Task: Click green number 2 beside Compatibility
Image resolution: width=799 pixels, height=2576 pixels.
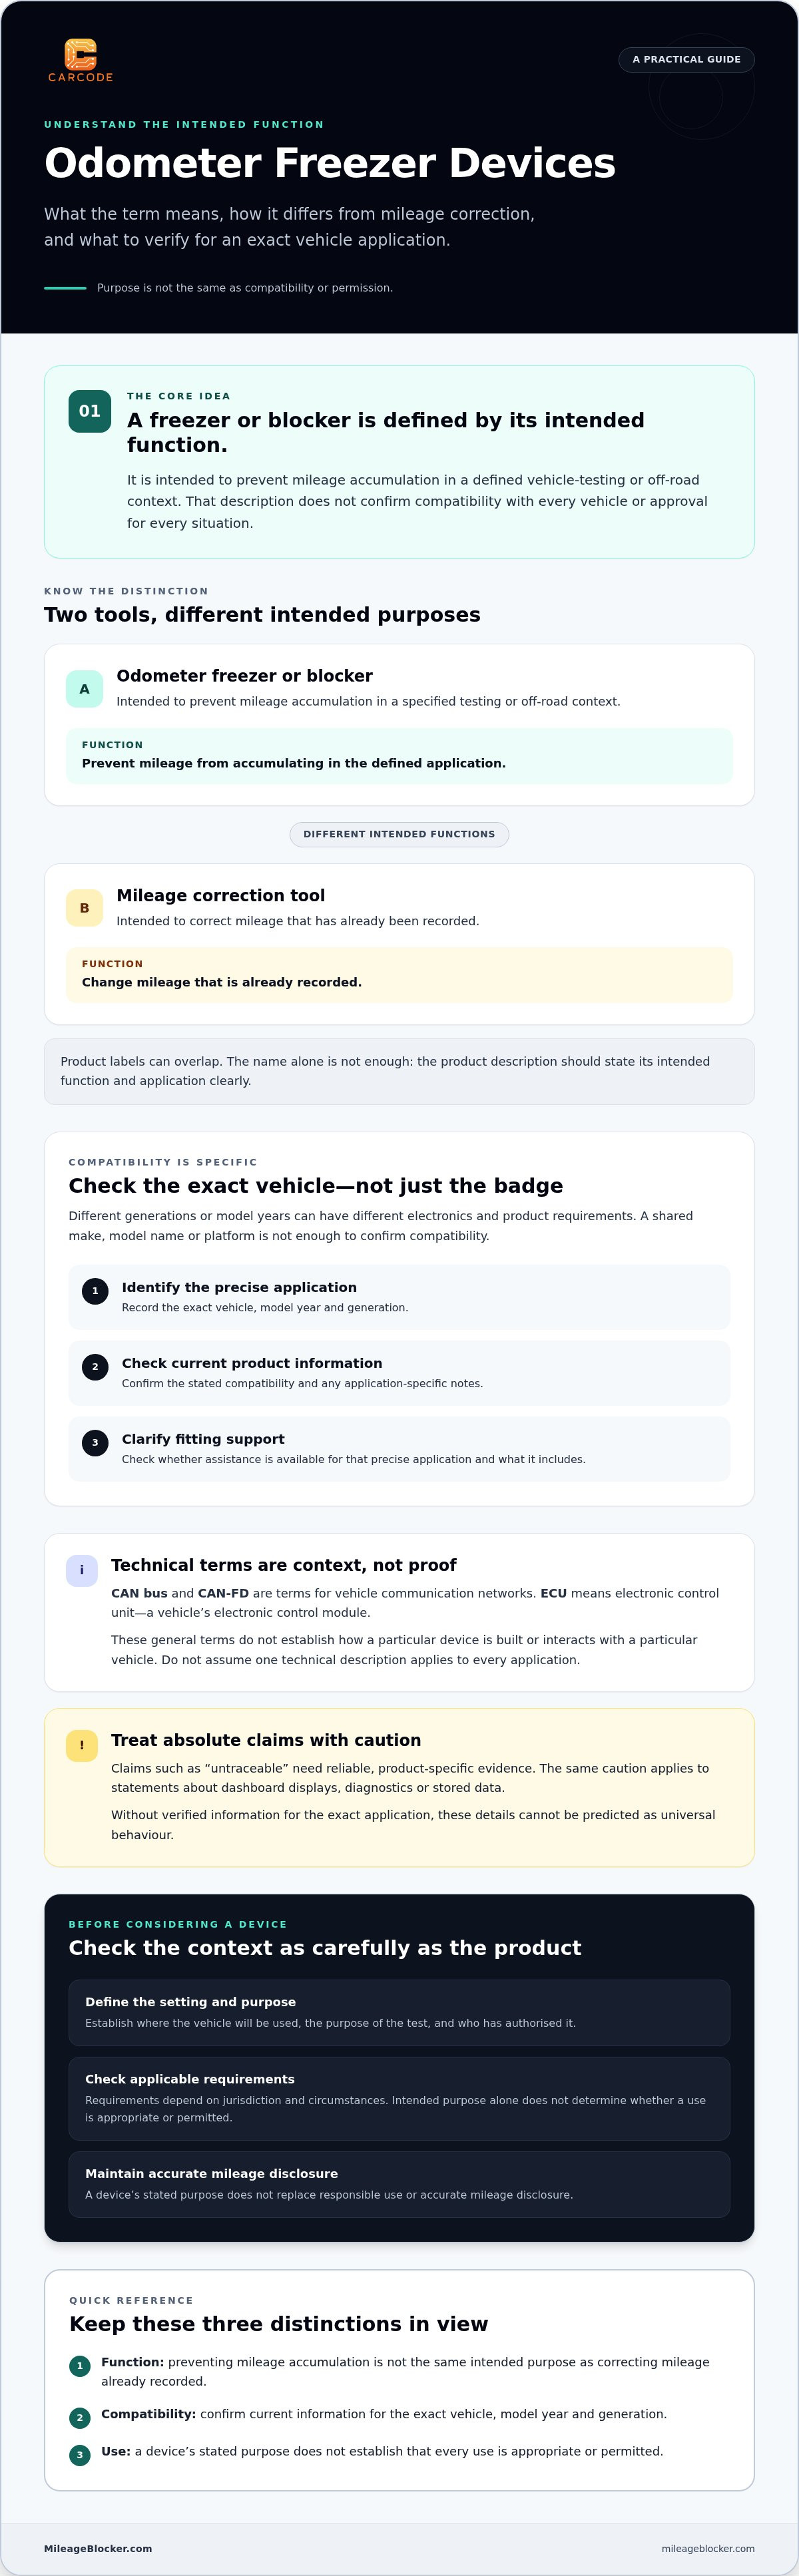Action: tap(80, 2418)
